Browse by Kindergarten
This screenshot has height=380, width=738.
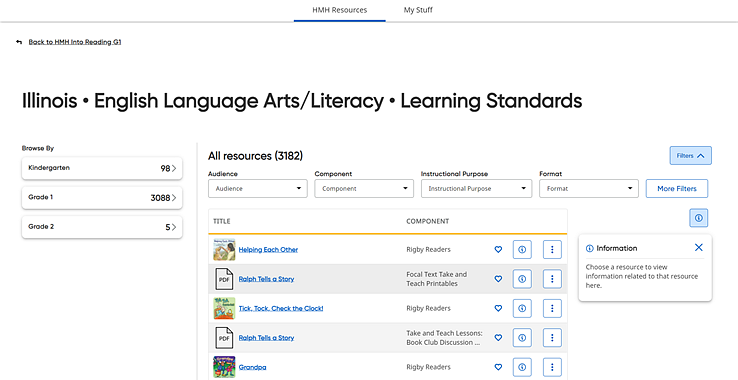(x=102, y=168)
